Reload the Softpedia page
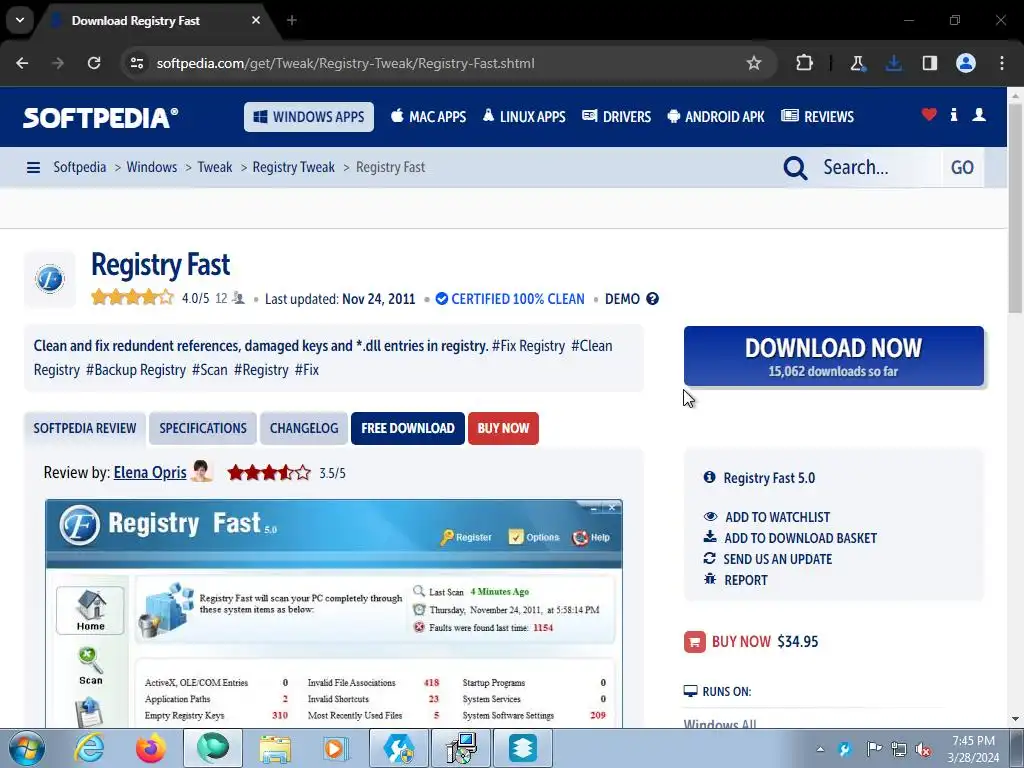Viewport: 1024px width, 768px height. (x=94, y=63)
